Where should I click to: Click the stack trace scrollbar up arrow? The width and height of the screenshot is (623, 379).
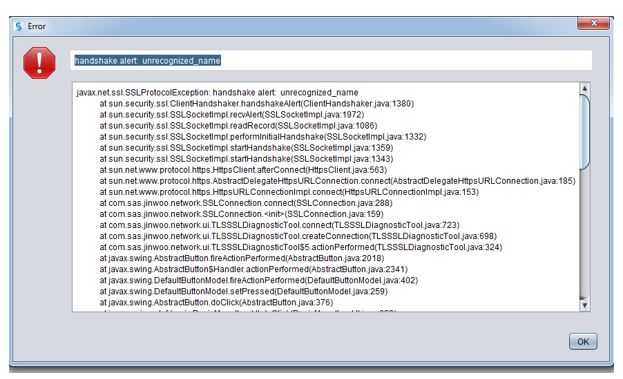tap(584, 88)
